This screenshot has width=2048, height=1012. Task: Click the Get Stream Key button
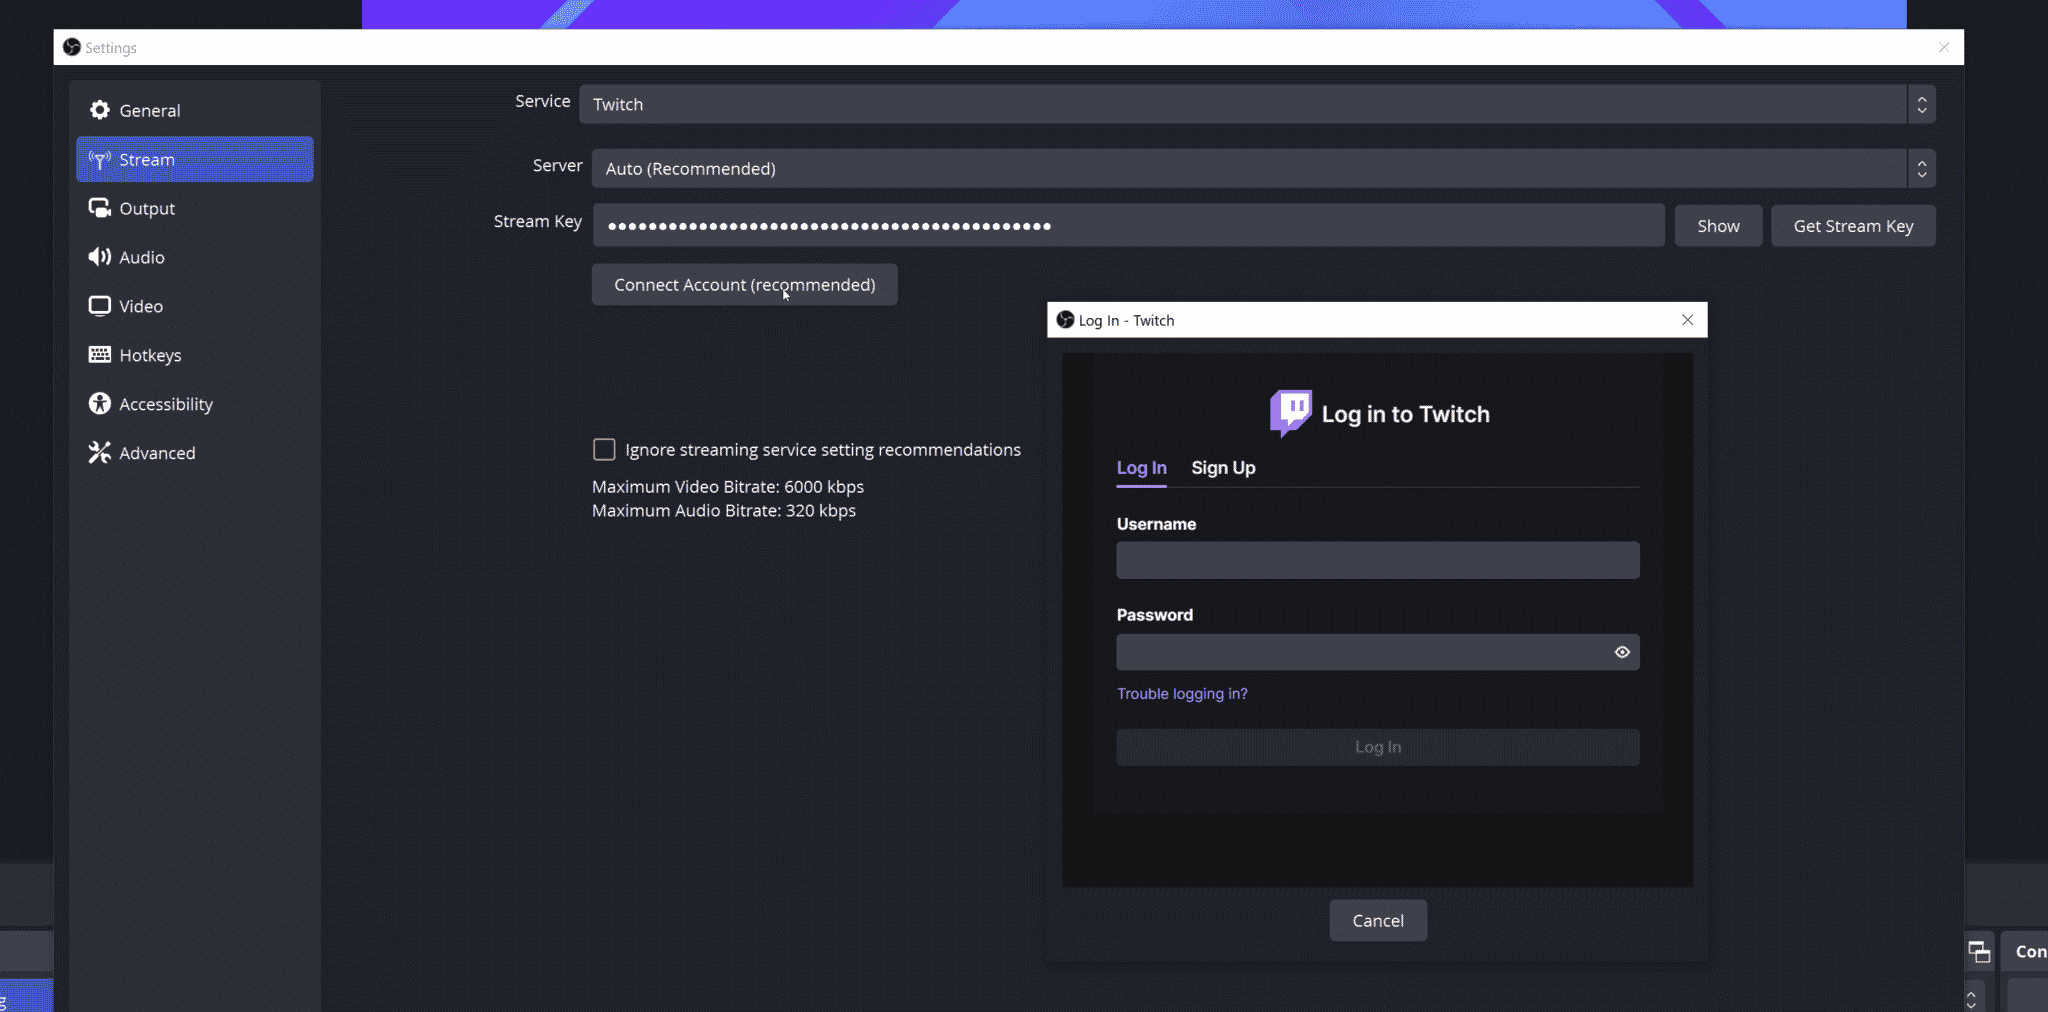pyautogui.click(x=1853, y=226)
